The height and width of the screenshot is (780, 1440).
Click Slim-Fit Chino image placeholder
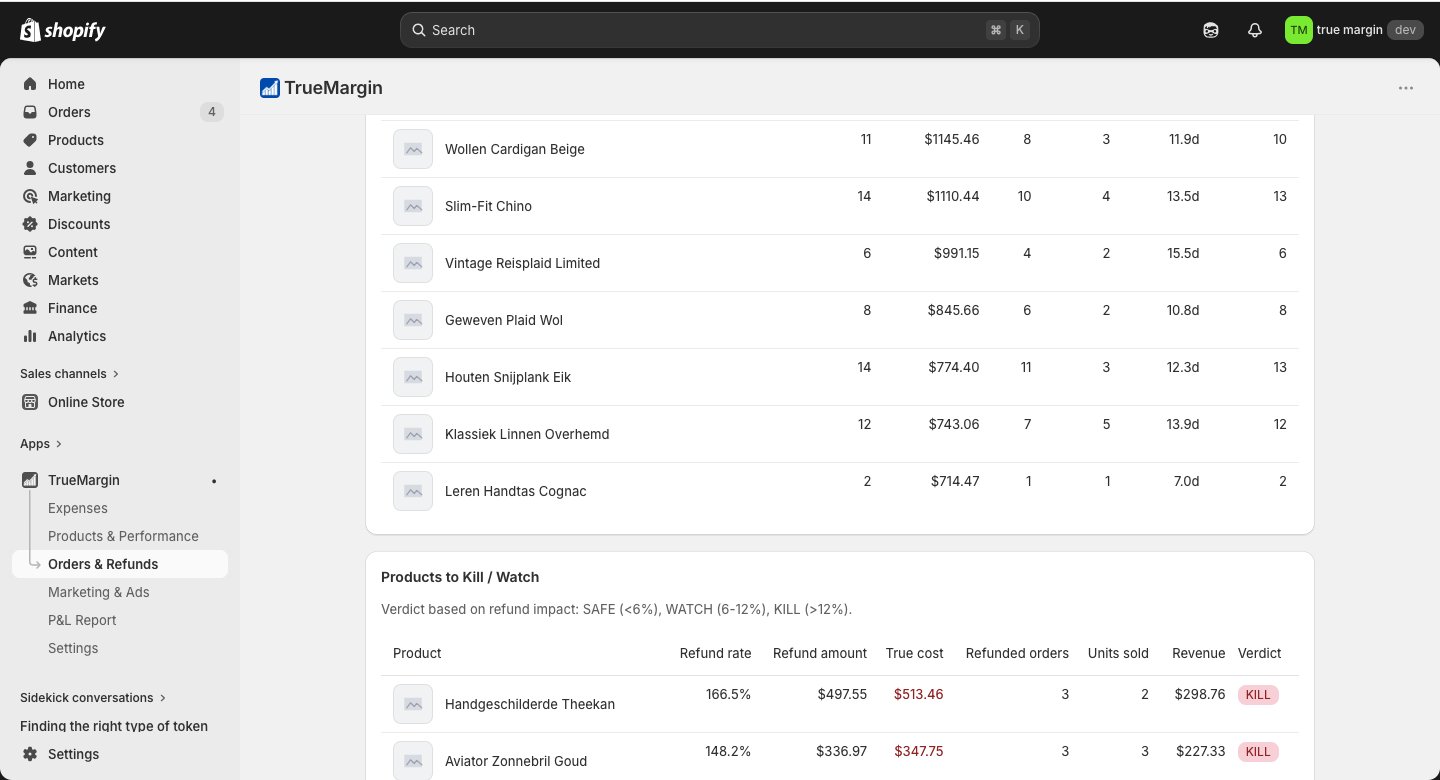tap(413, 206)
